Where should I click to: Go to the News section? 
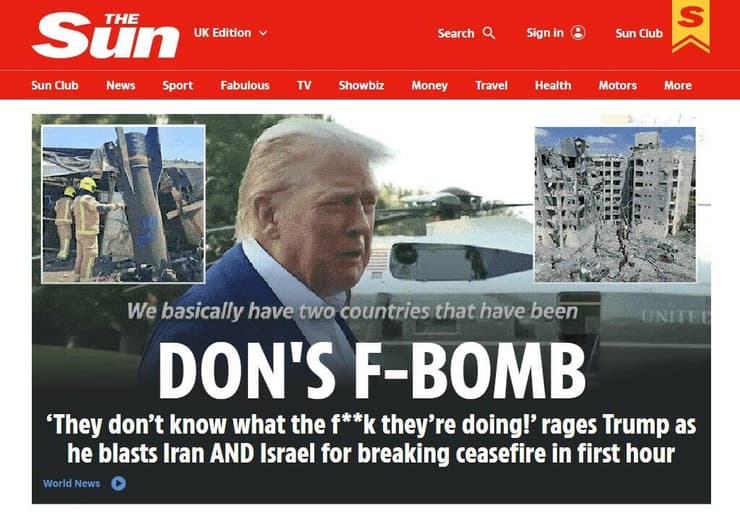pos(121,85)
